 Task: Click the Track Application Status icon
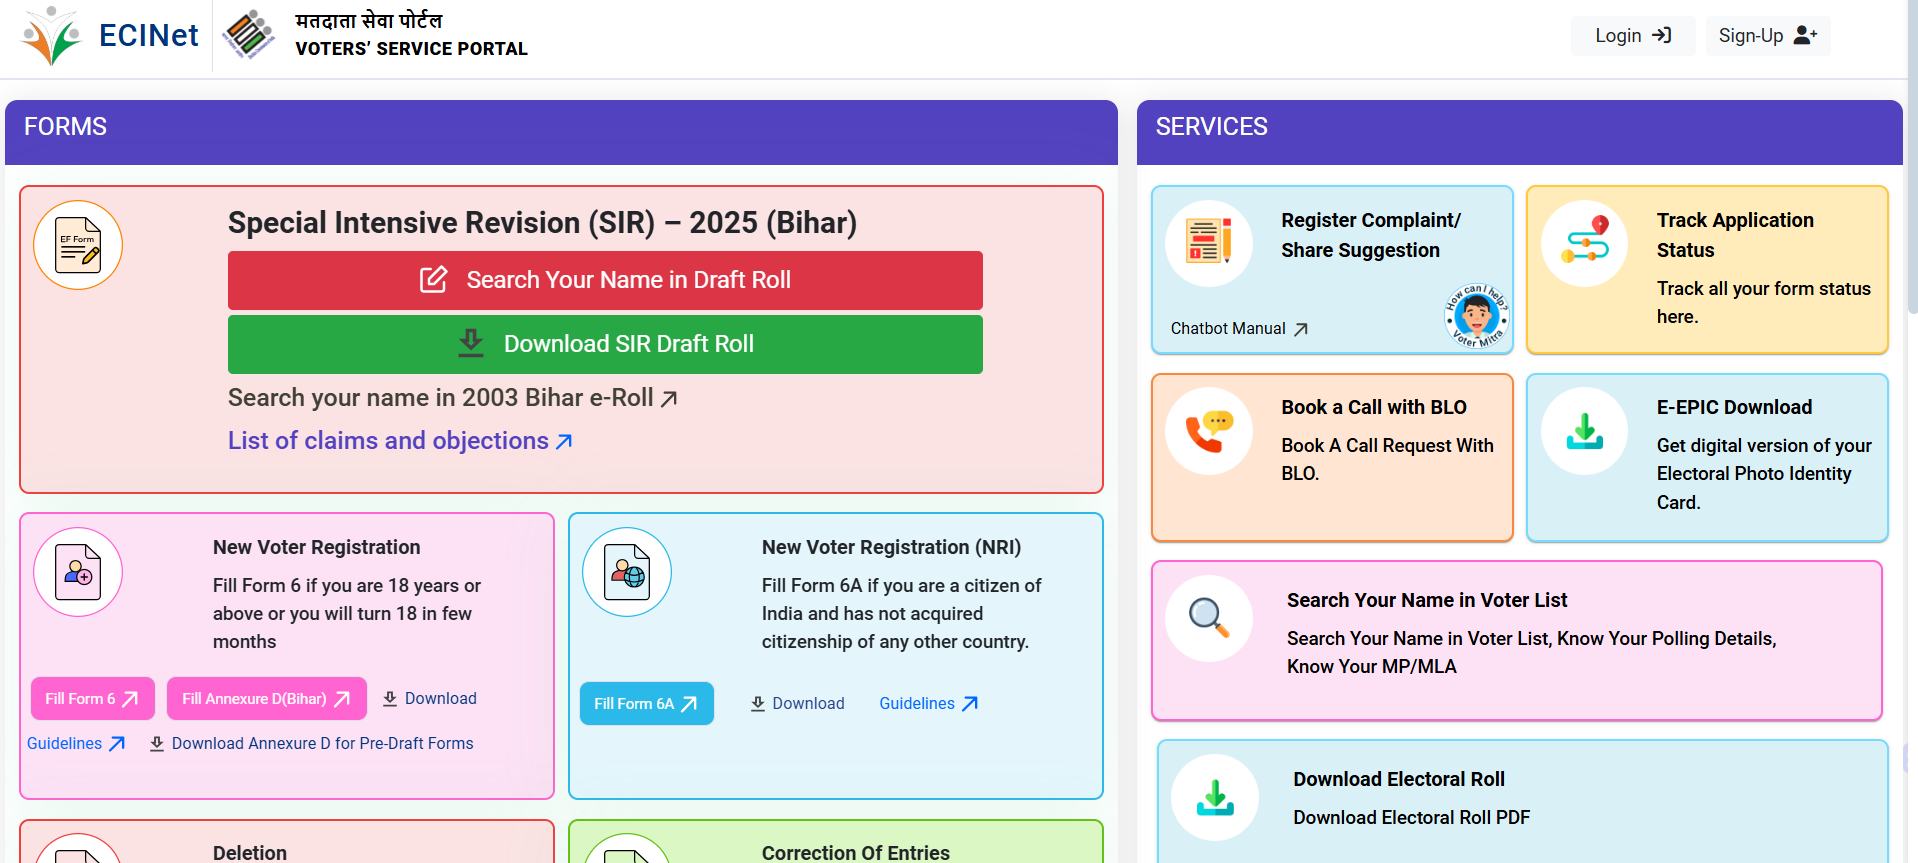[1584, 244]
